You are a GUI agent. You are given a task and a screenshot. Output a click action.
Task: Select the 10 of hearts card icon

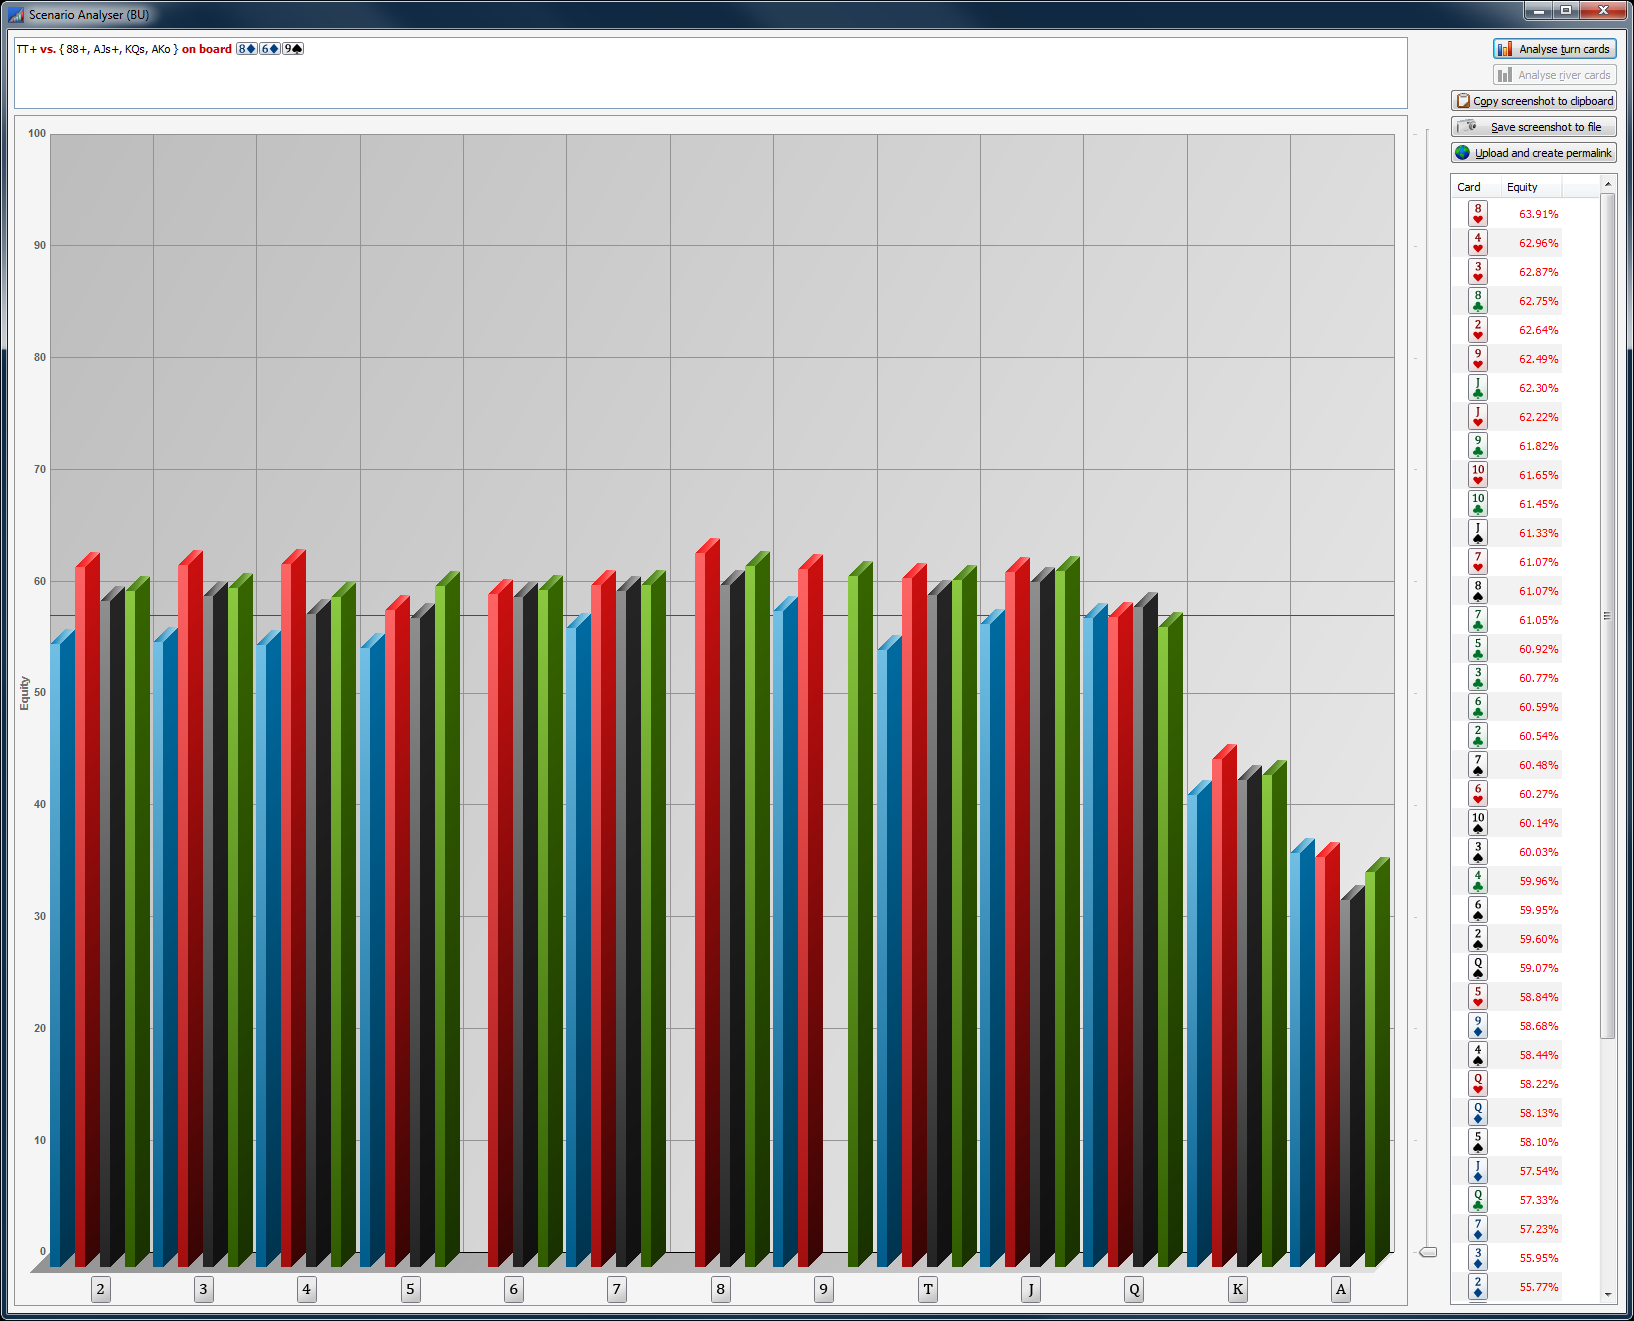pos(1477,475)
